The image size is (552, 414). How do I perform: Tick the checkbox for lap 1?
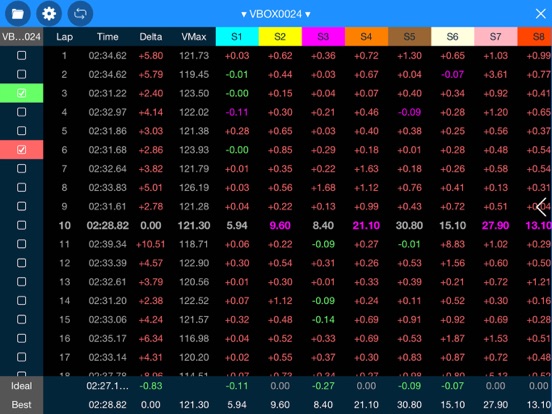point(21,55)
